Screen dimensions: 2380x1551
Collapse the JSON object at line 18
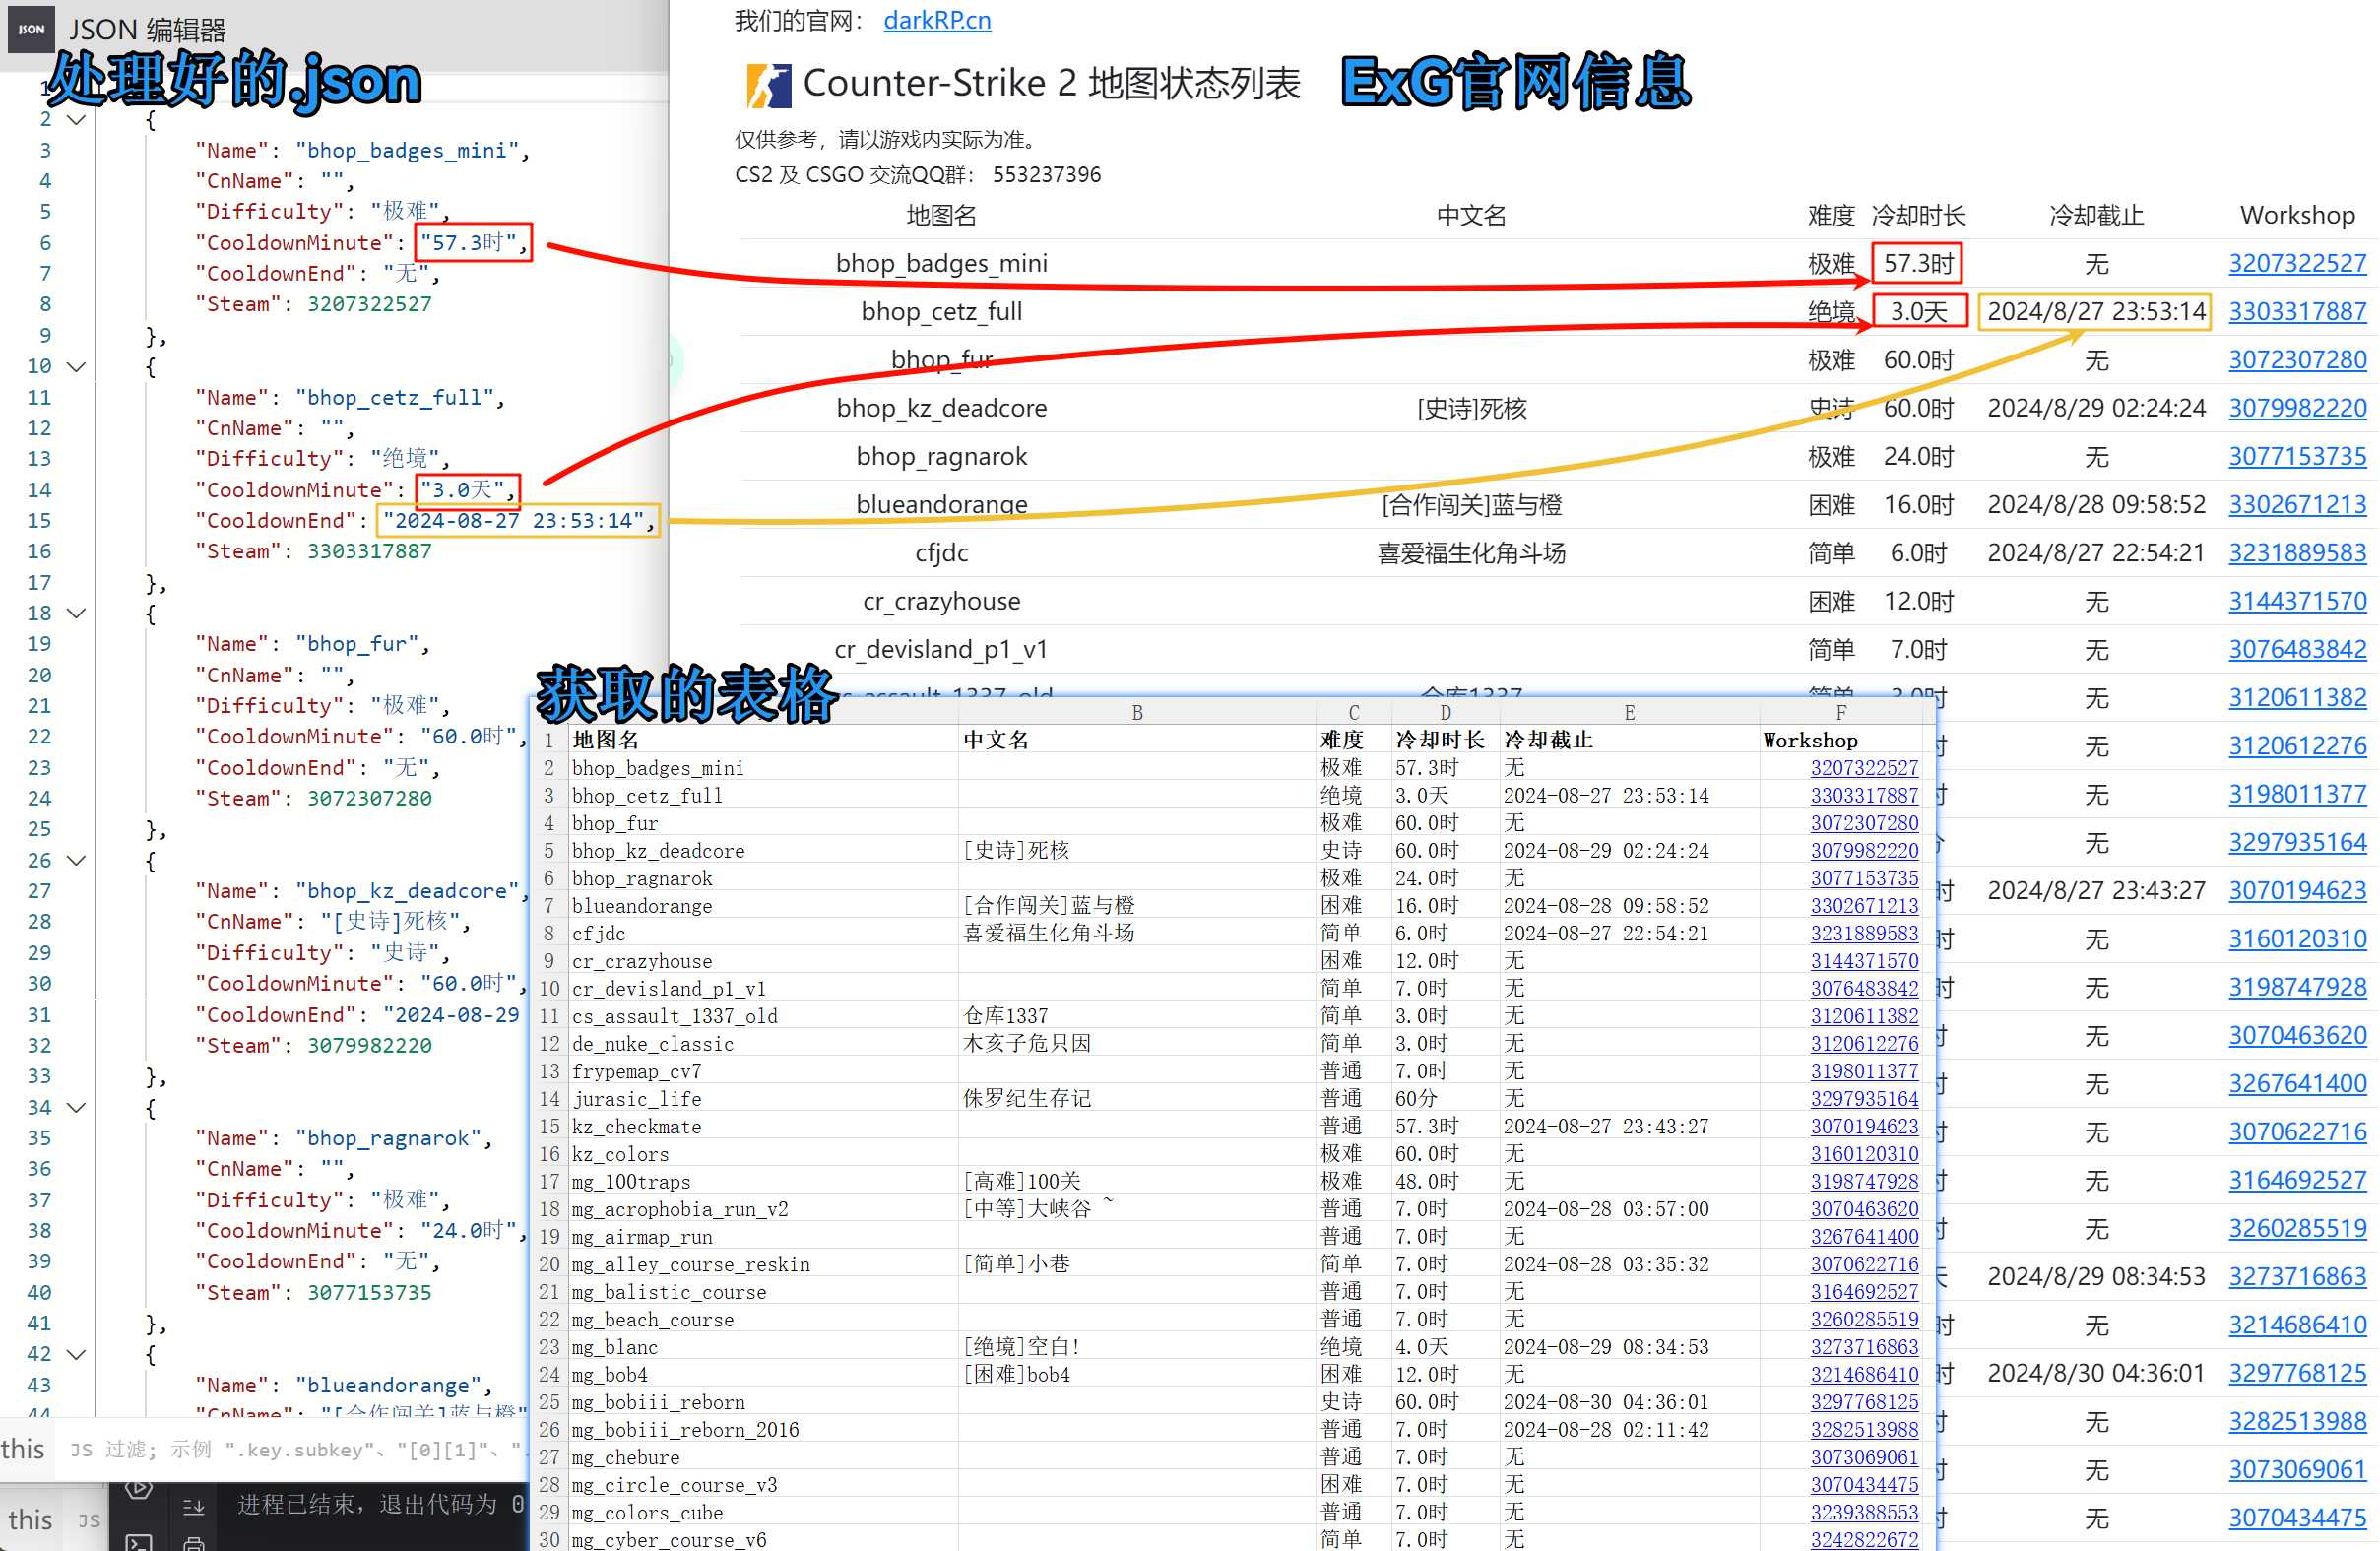(x=76, y=613)
